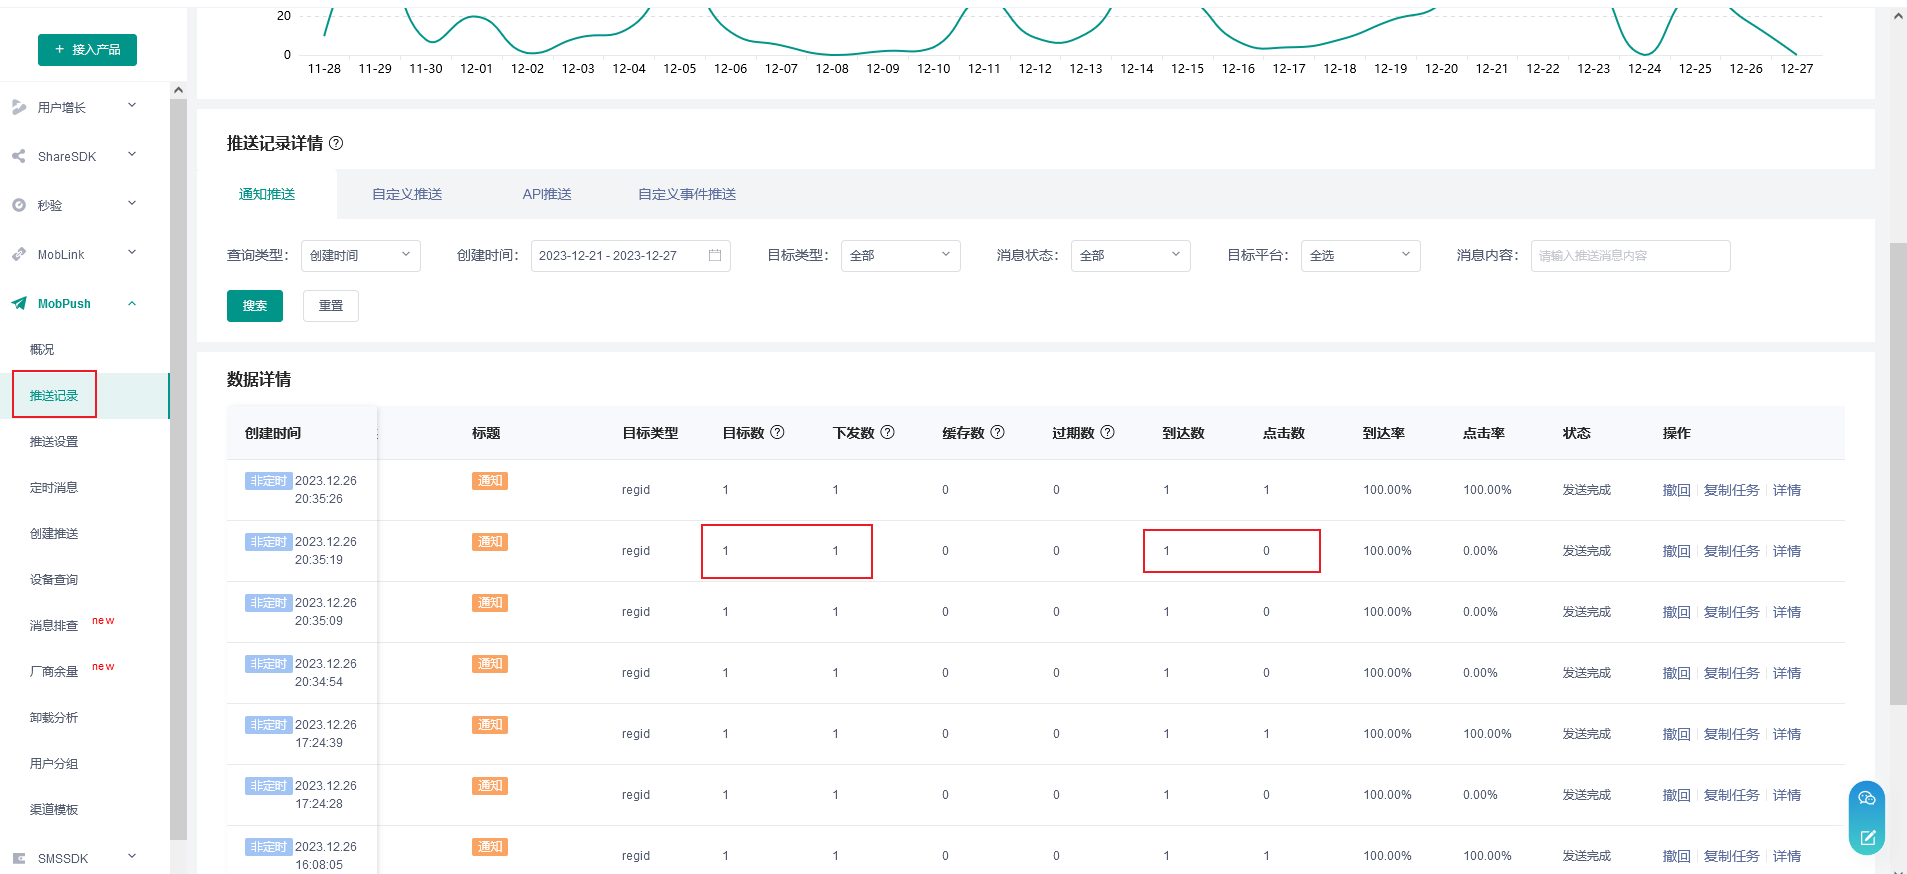
Task: Open 消息排查 in sidebar
Action: (54, 625)
